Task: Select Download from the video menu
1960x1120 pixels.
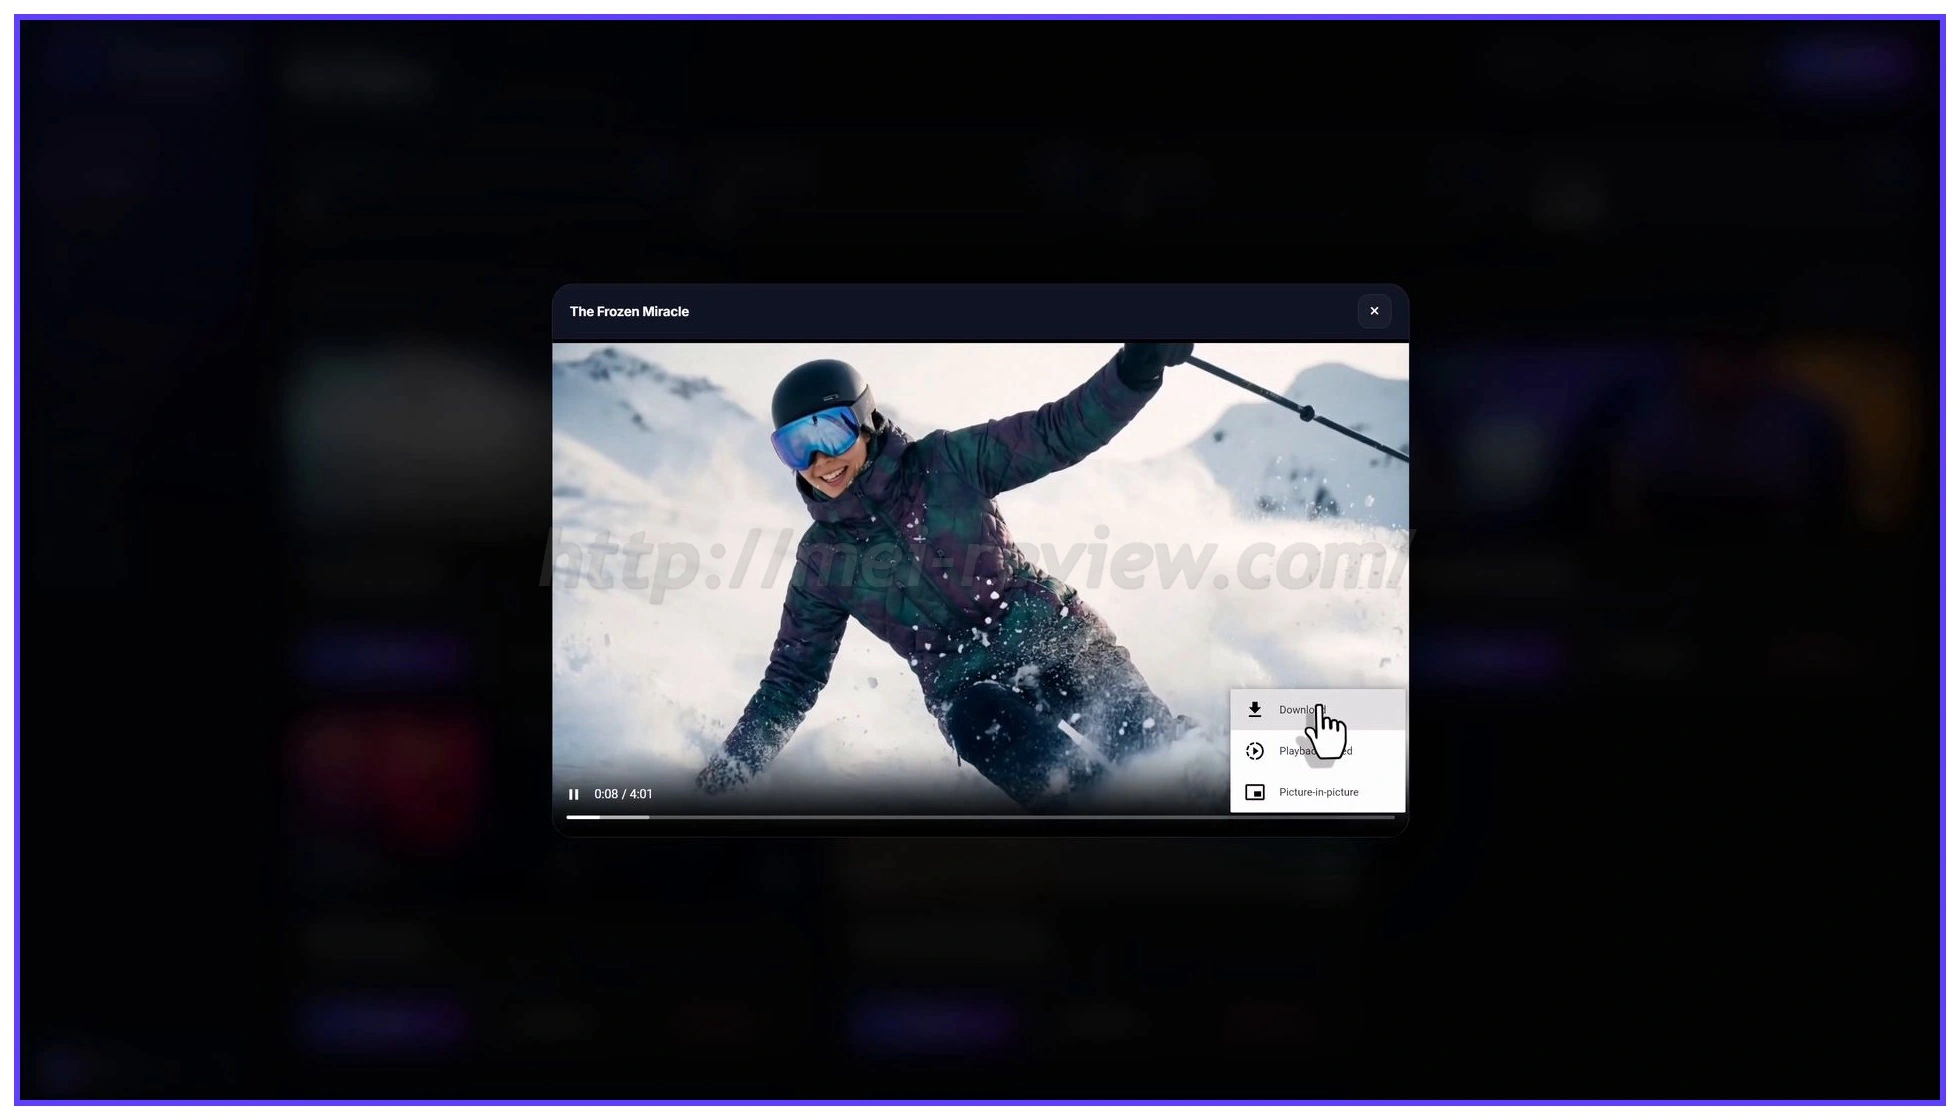Action: click(1318, 710)
